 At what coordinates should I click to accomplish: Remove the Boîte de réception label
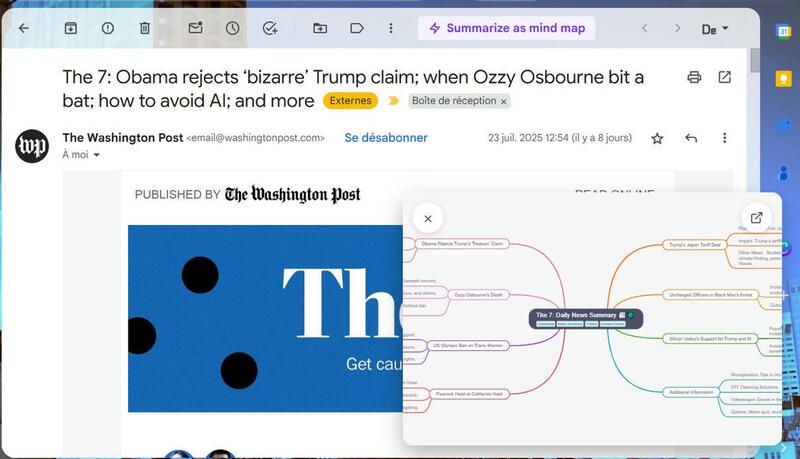click(504, 101)
